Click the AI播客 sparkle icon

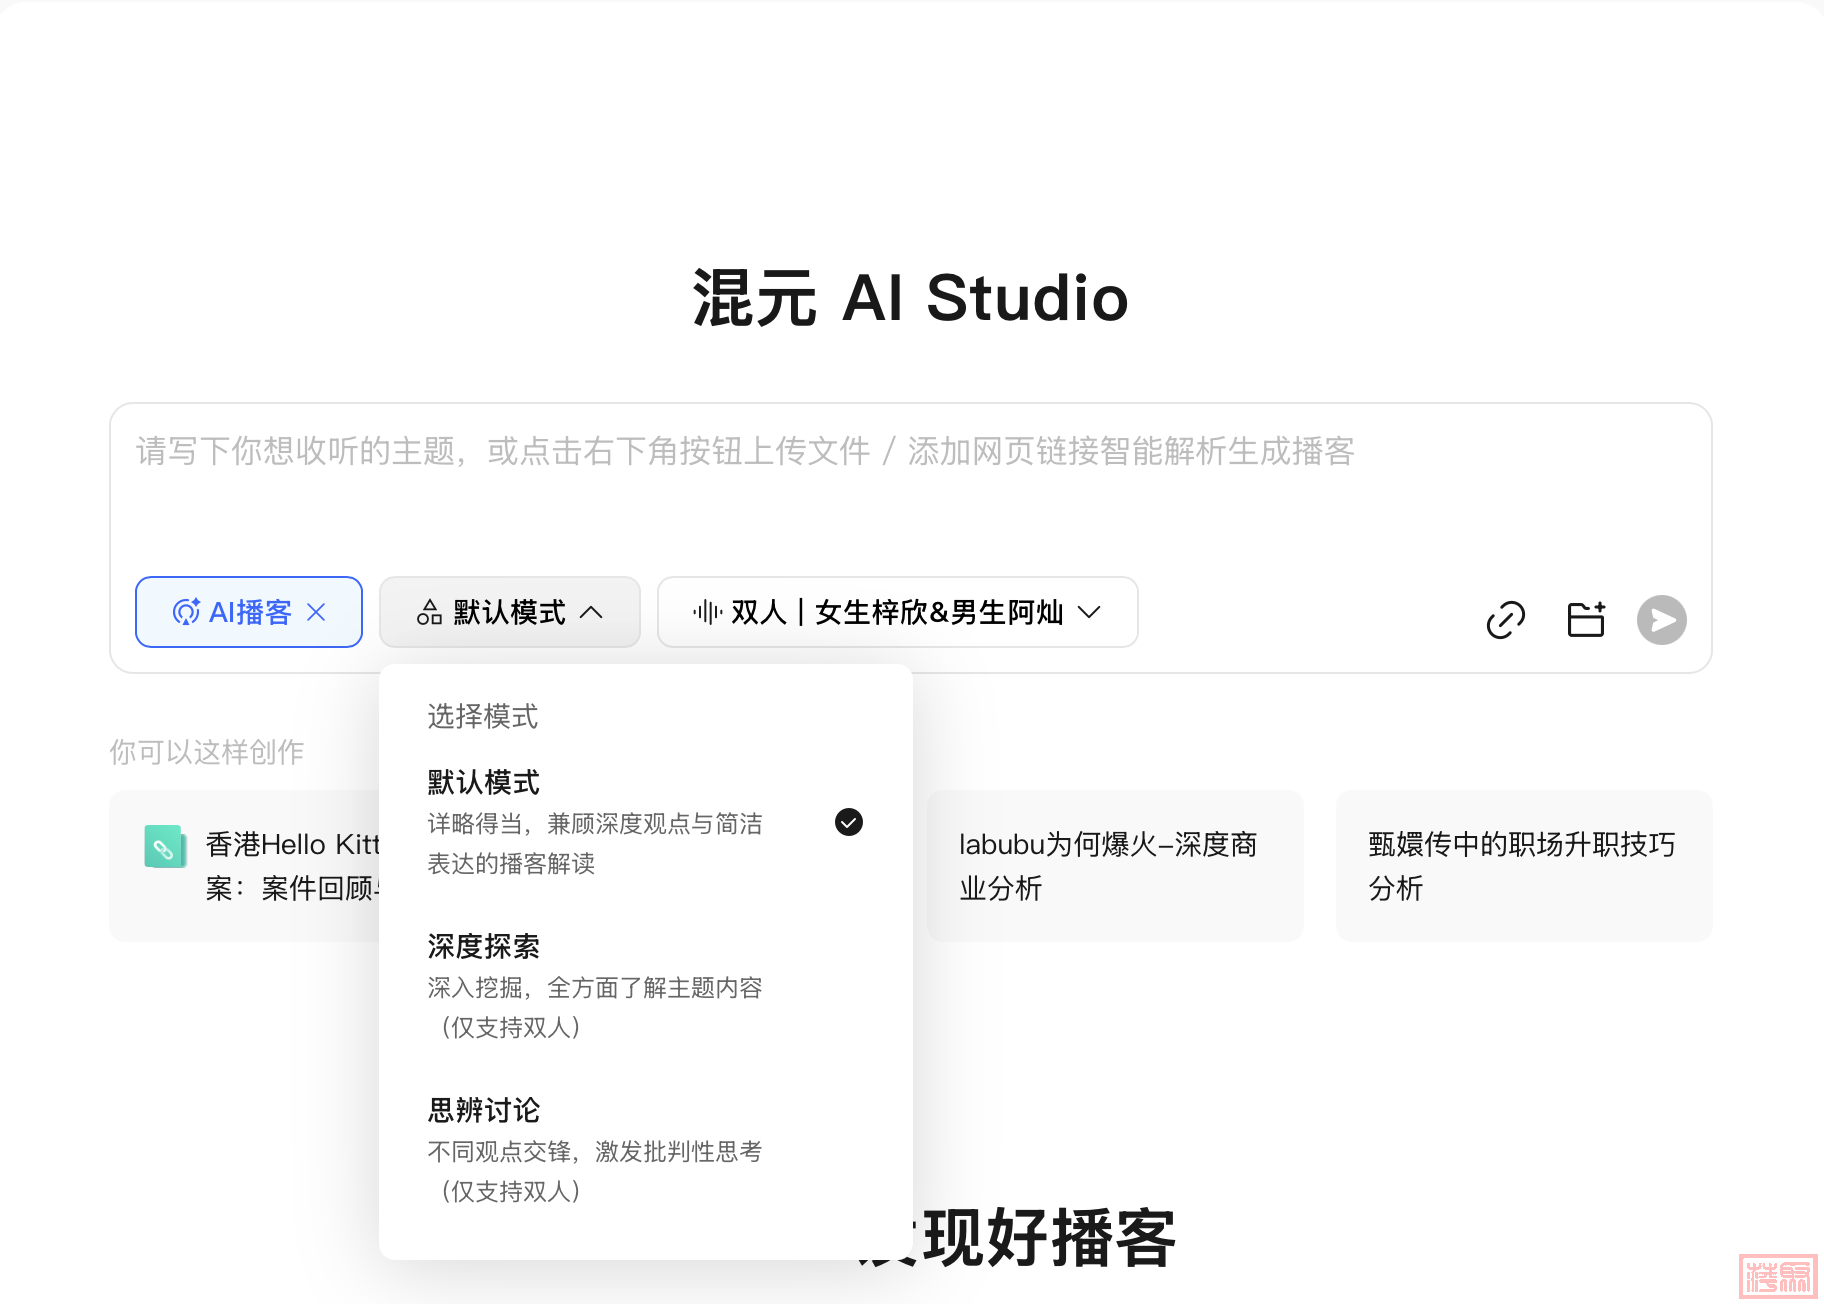click(186, 612)
